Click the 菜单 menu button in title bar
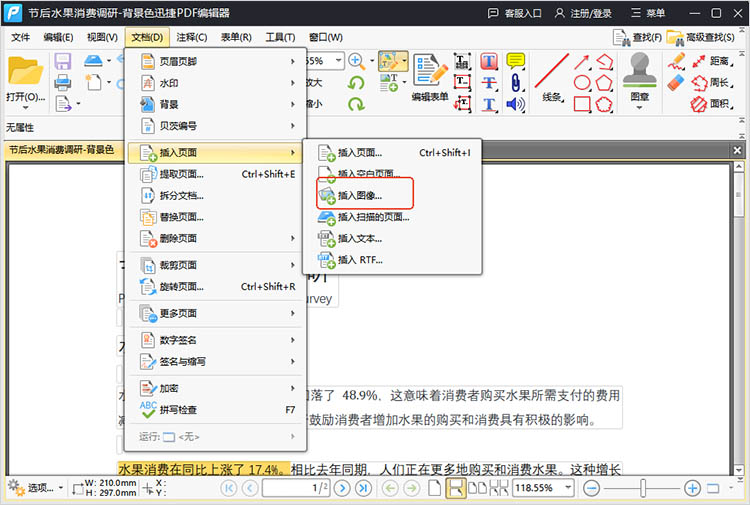This screenshot has width=750, height=505. (x=648, y=13)
